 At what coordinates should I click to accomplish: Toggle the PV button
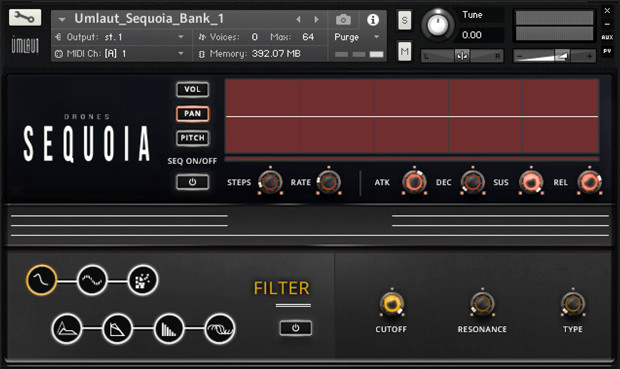click(x=607, y=51)
